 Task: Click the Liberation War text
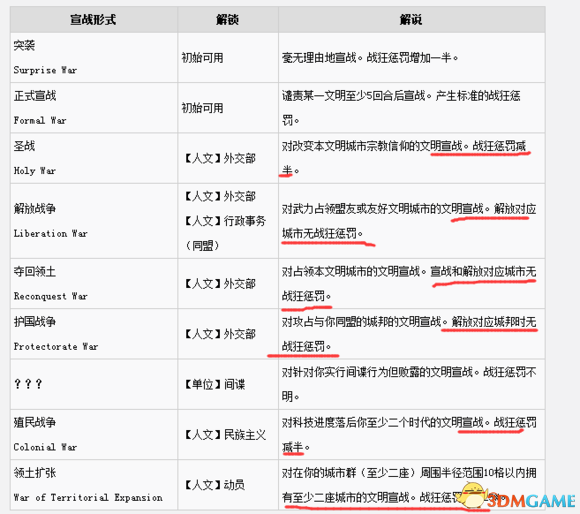(51, 233)
